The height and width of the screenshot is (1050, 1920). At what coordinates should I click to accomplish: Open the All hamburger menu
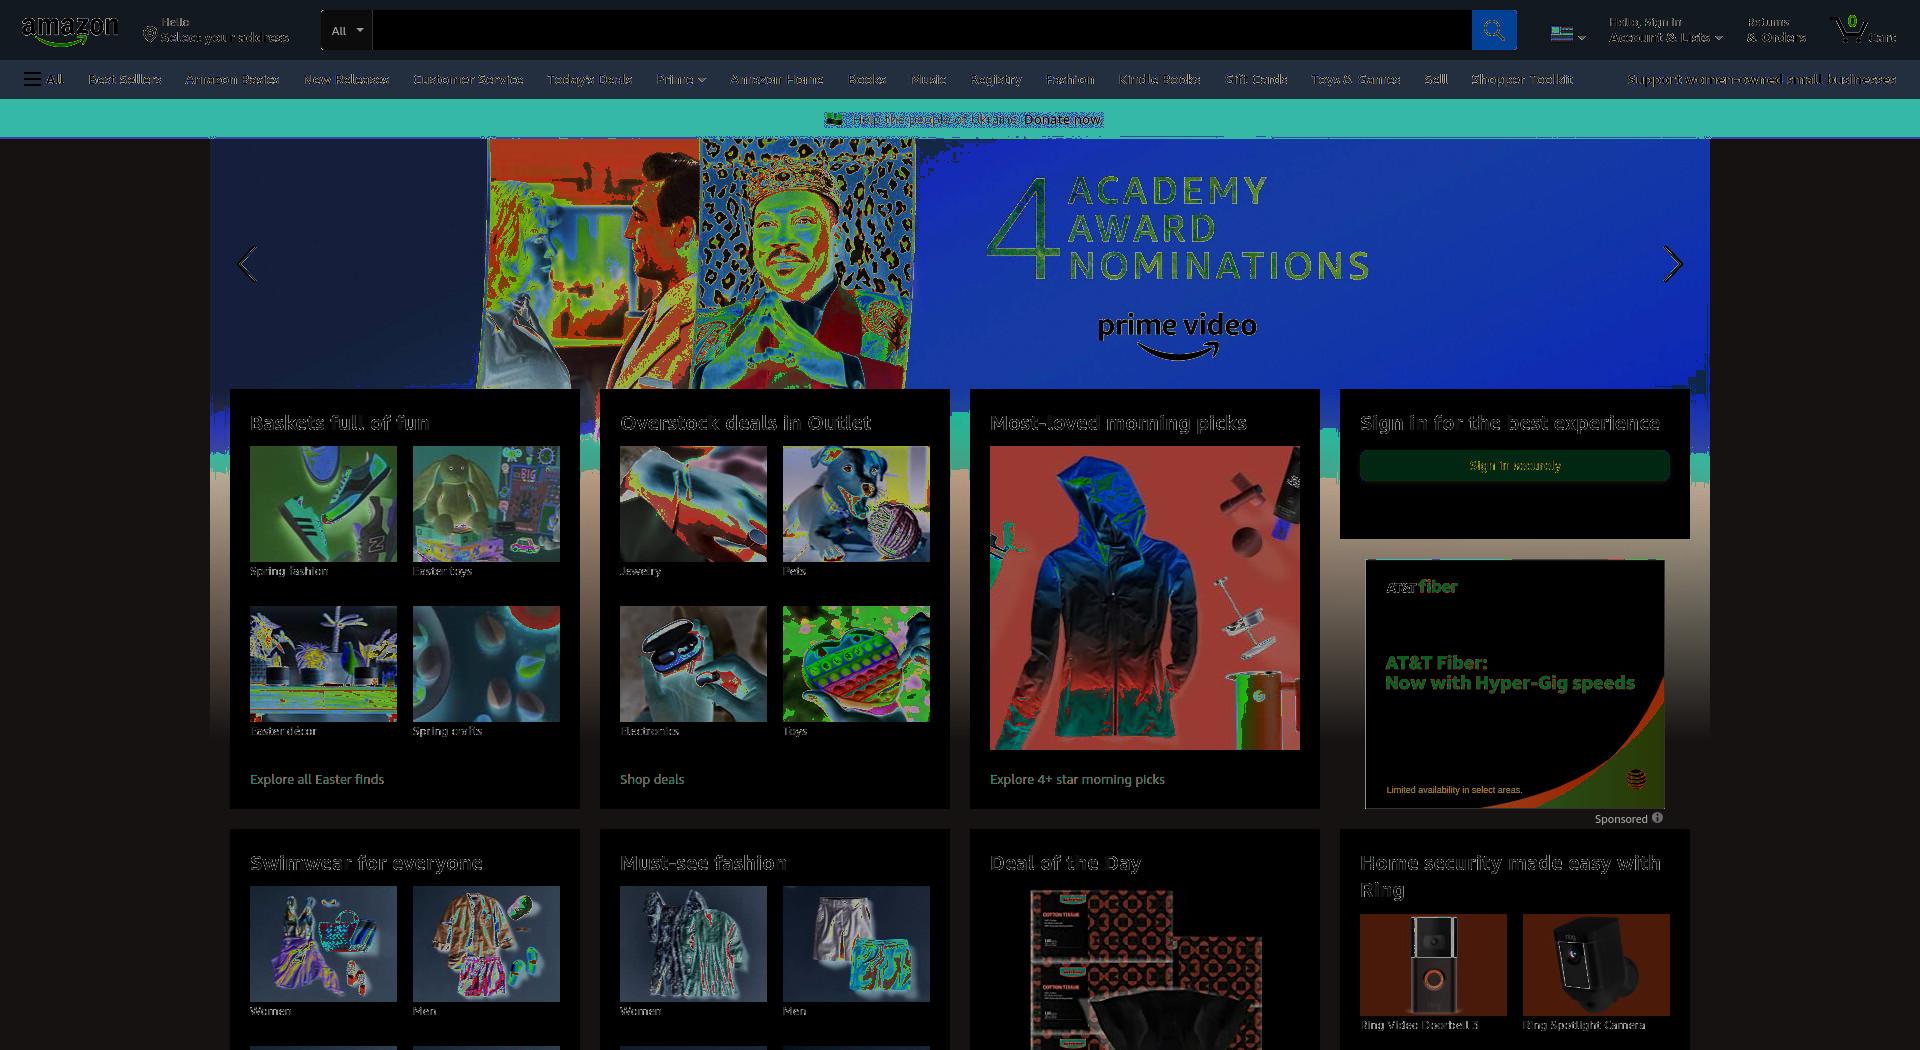coord(44,79)
